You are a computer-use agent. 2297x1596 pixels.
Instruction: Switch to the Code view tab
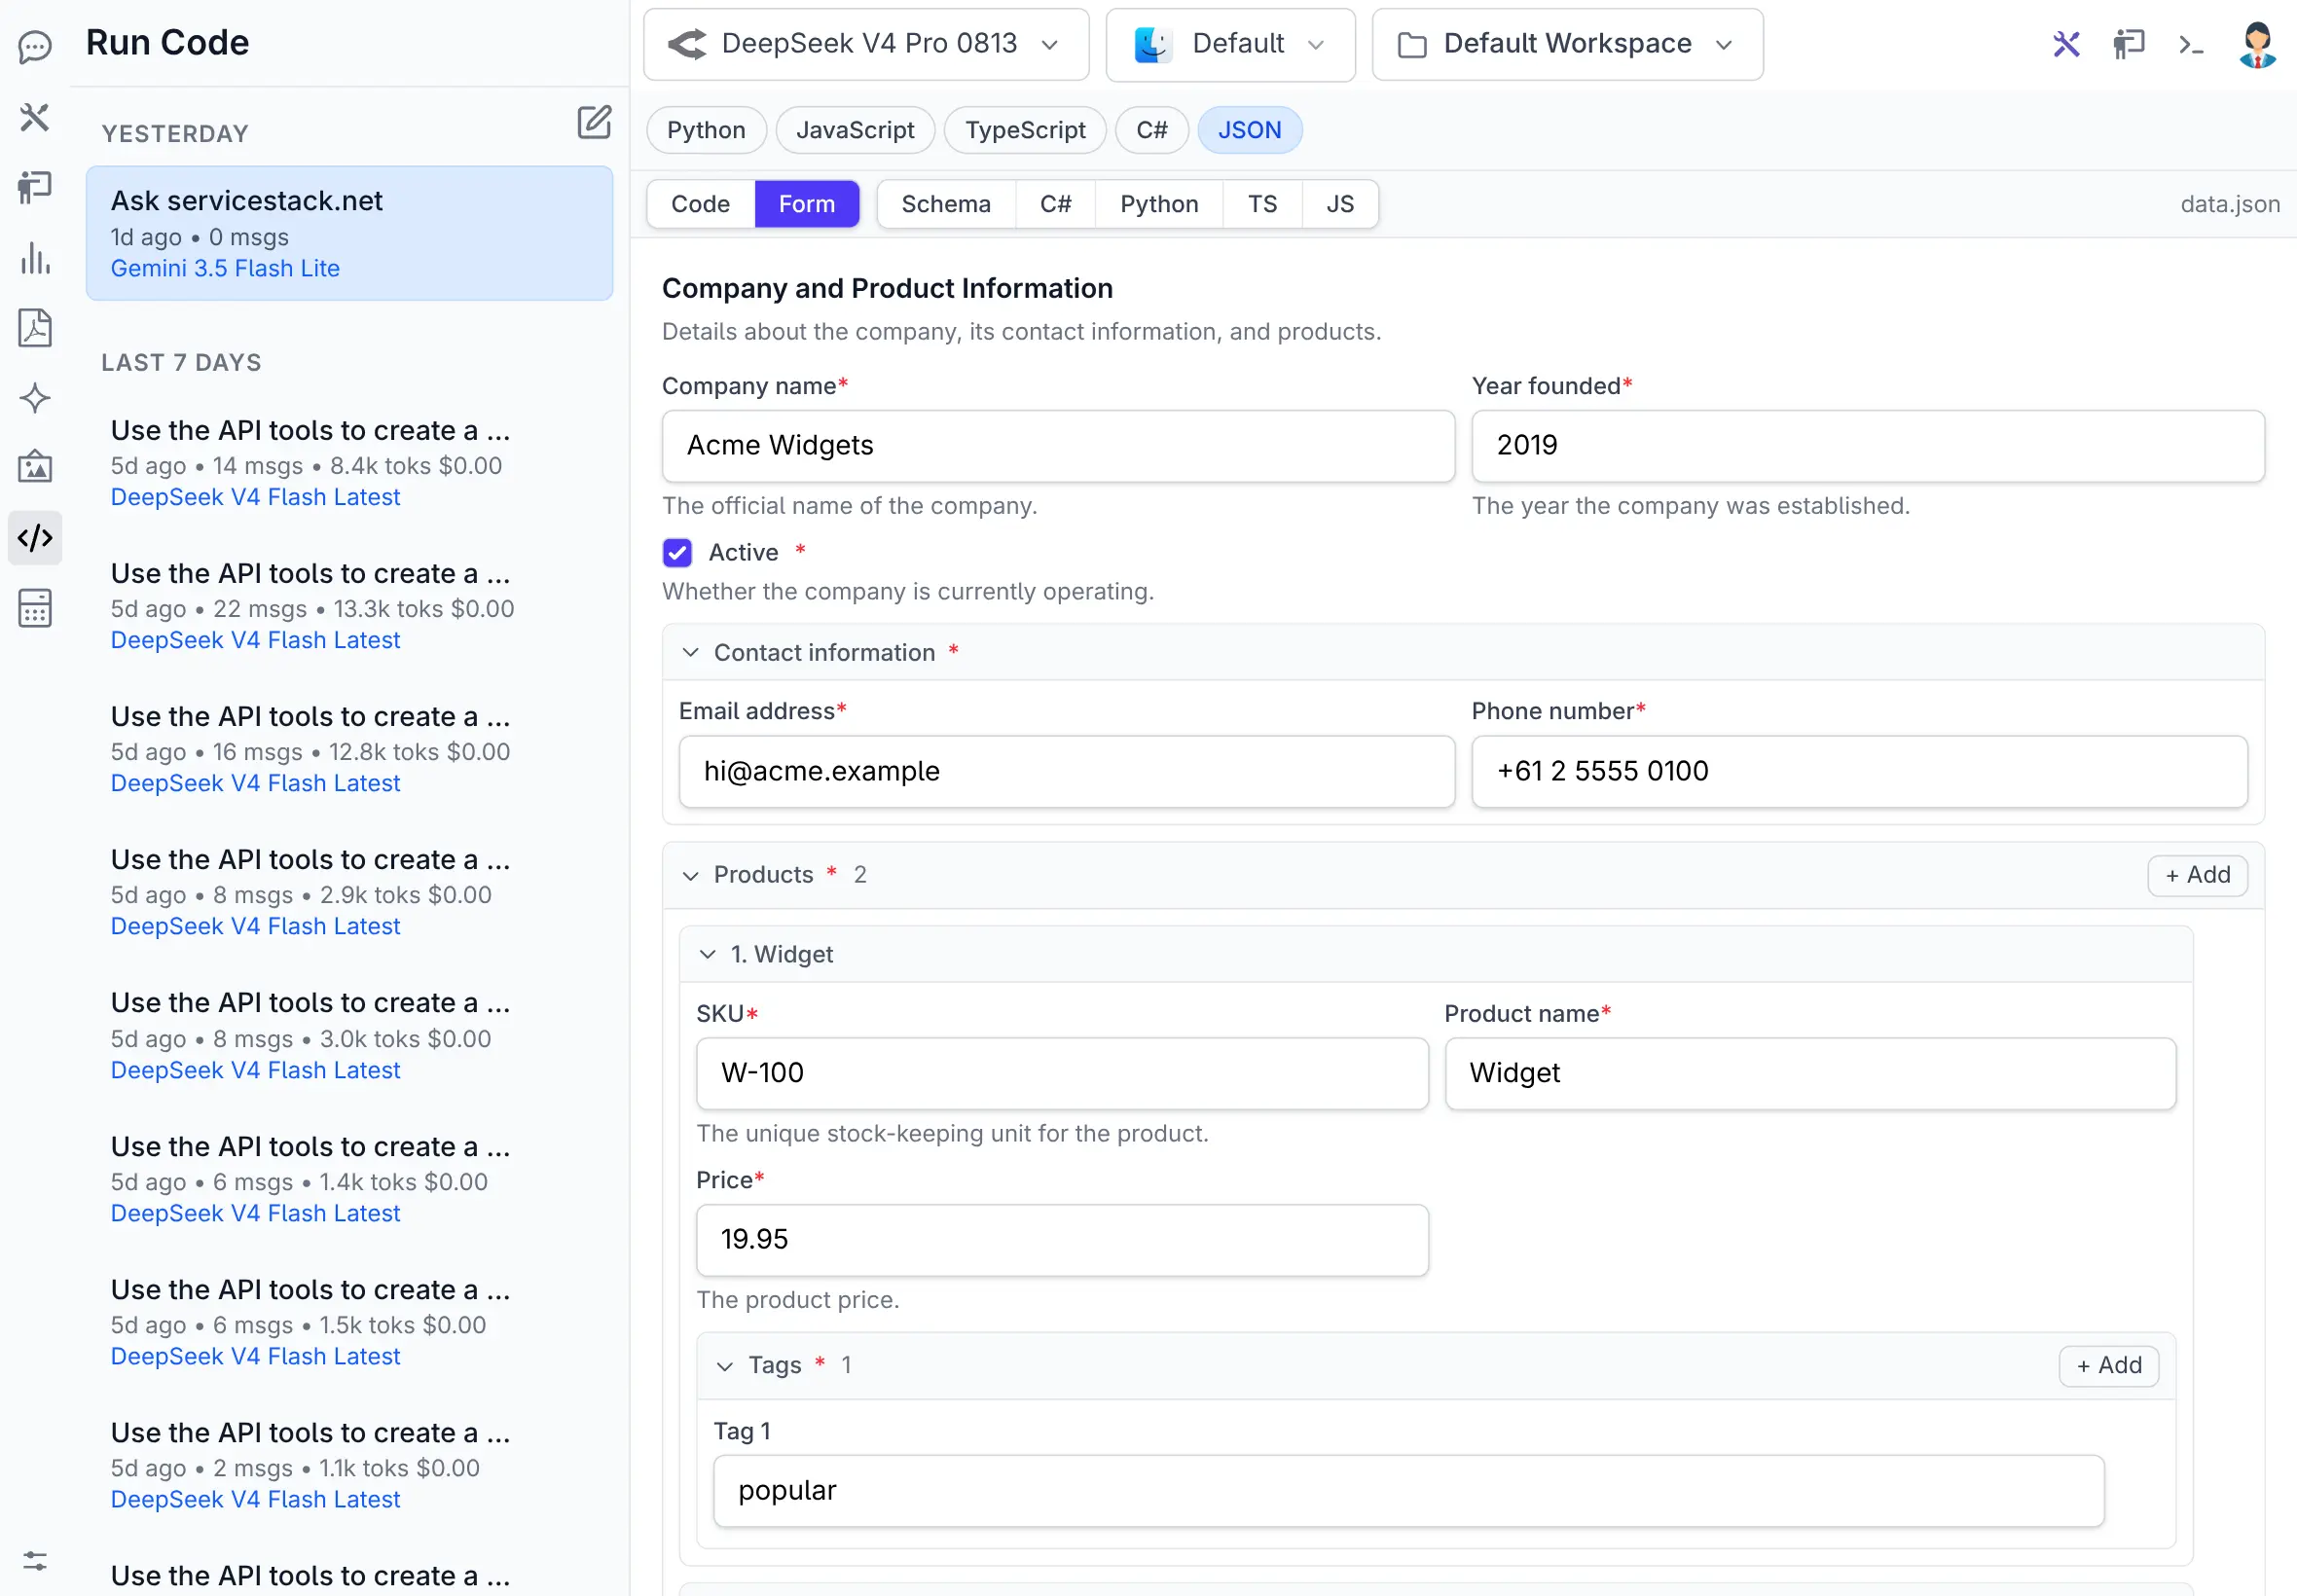(x=700, y=204)
